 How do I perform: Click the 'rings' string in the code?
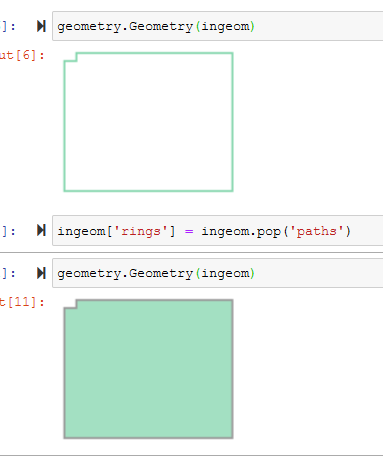click(140, 231)
